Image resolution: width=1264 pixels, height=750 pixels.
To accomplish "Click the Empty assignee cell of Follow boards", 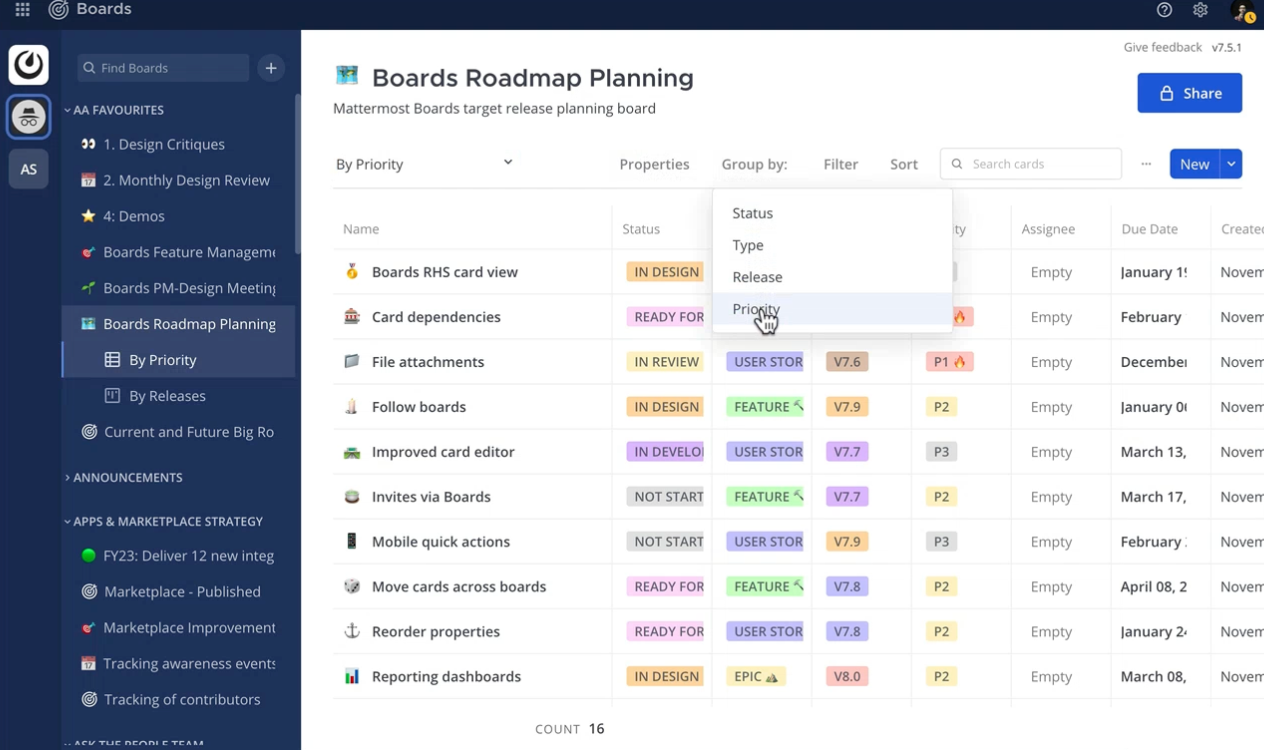I will [x=1051, y=407].
